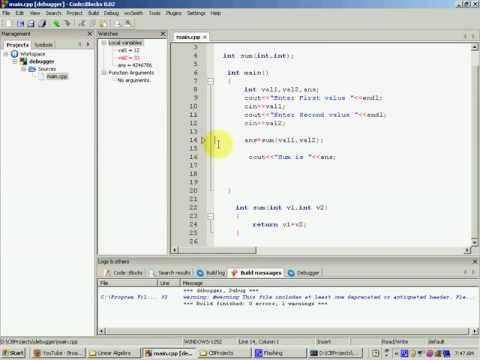This screenshot has height=360, width=480.
Task: Collapse the Sources folder node
Action: click(x=23, y=69)
